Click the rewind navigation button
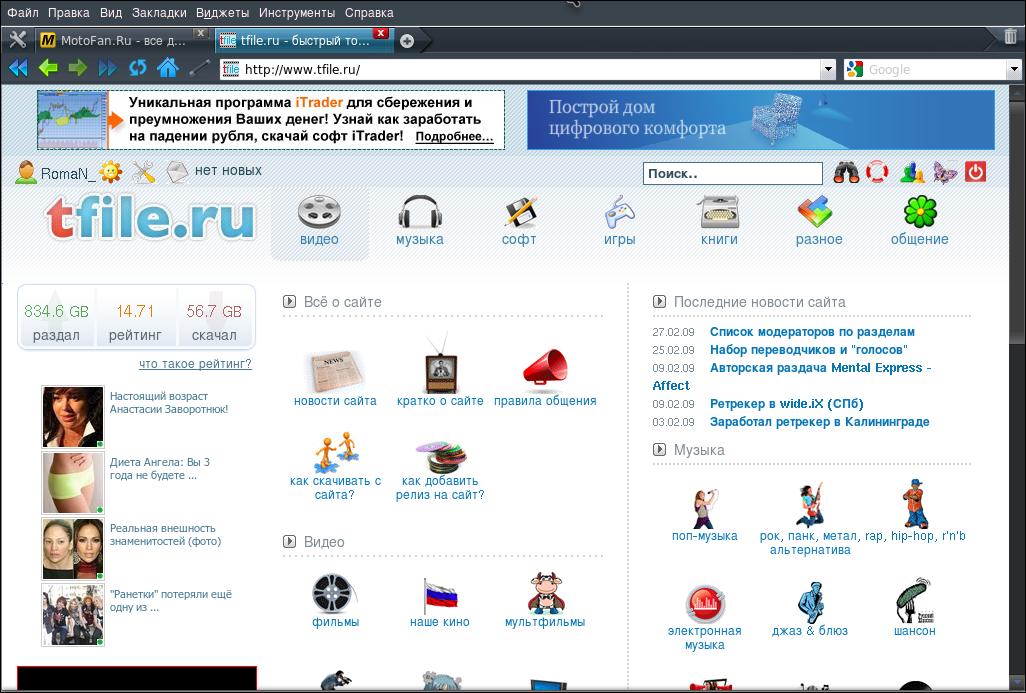 (x=18, y=67)
